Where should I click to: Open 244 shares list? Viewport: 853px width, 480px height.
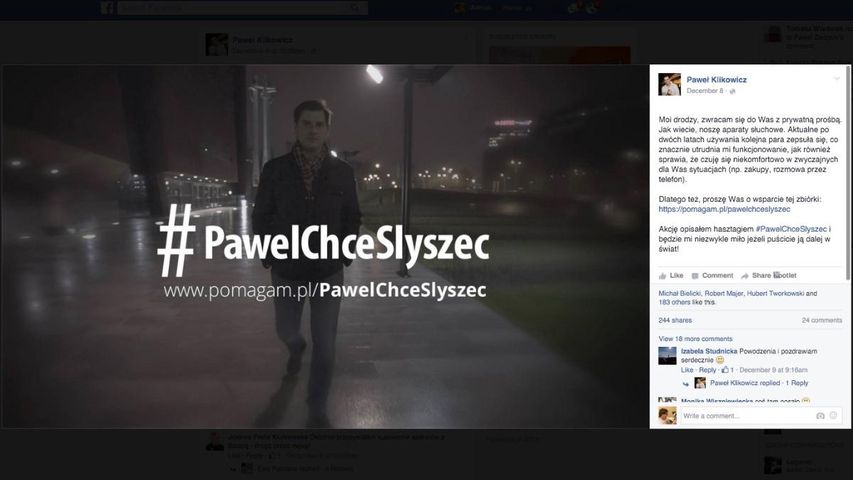point(675,321)
